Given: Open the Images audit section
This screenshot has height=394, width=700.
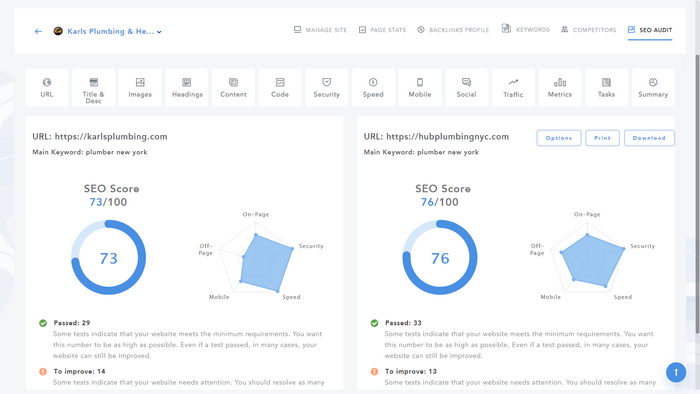Looking at the screenshot, I should click(x=140, y=87).
